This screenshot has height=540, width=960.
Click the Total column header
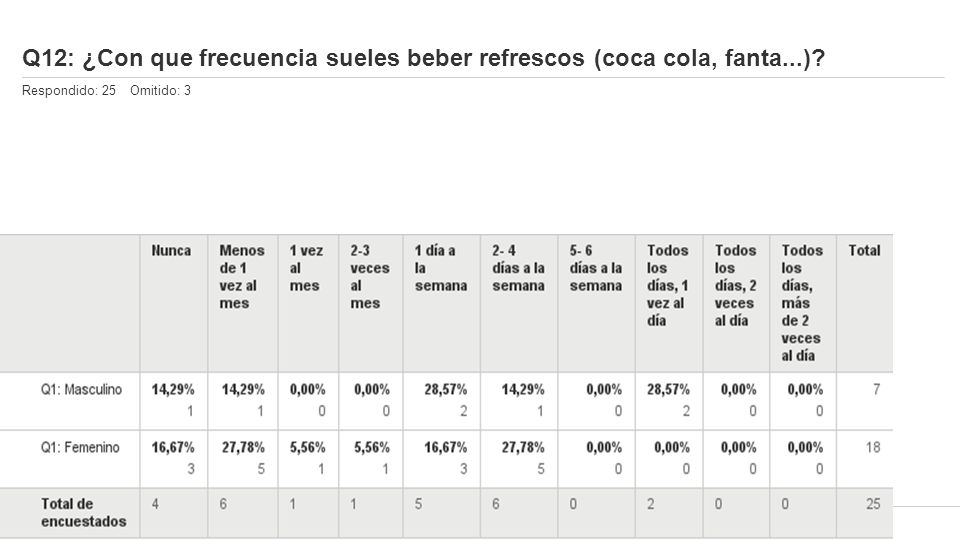(x=864, y=250)
